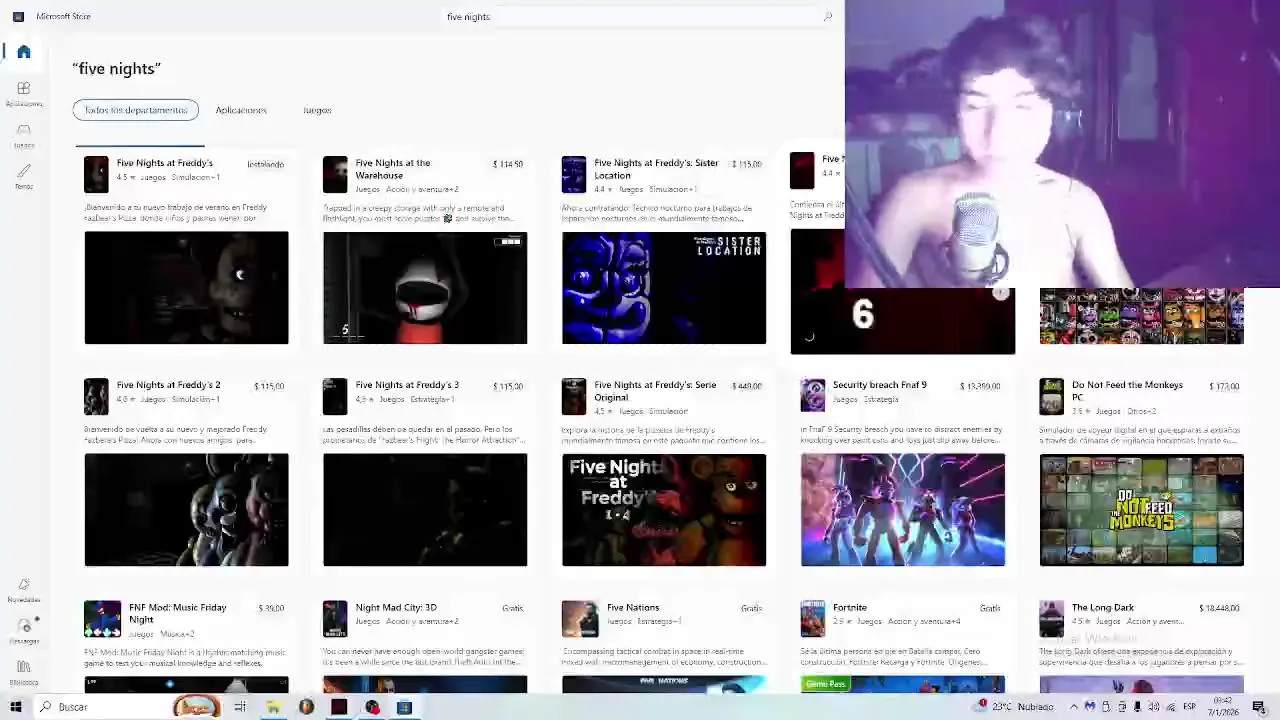Open the taskbar volume icon
The image size is (1280, 720).
pyautogui.click(x=1155, y=706)
